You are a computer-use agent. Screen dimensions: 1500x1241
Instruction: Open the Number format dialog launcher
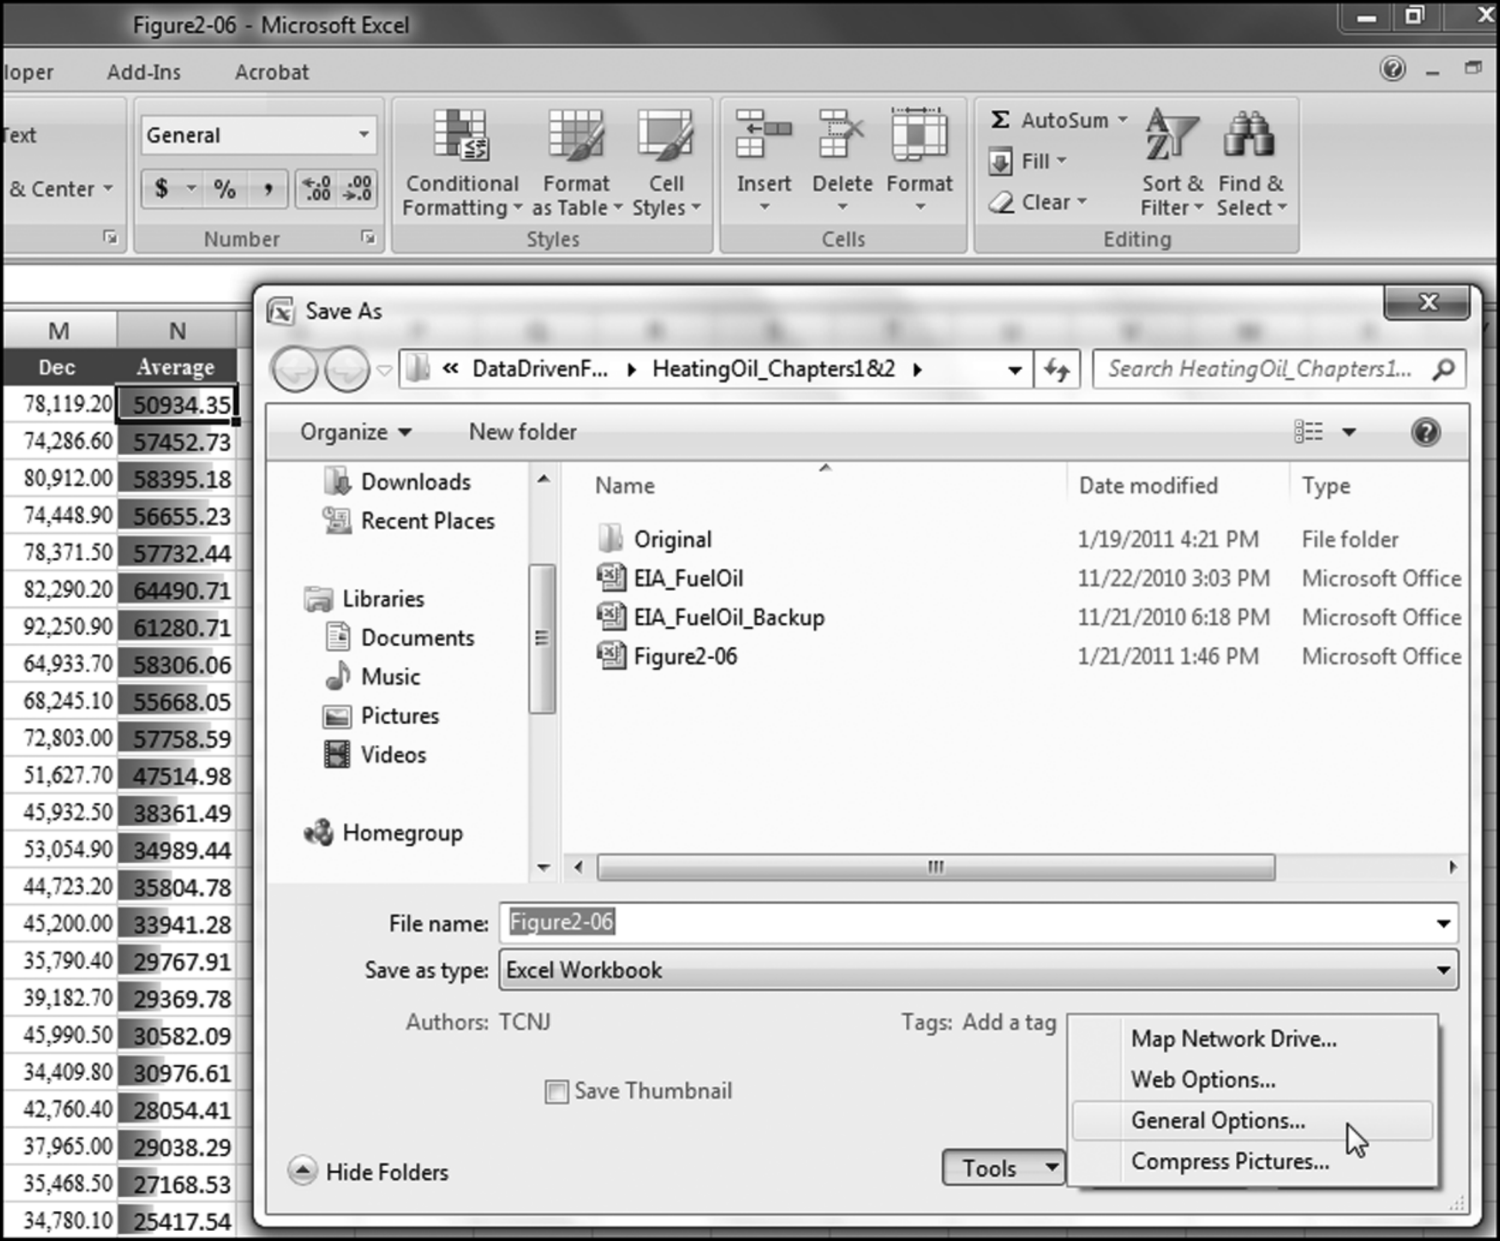(x=368, y=238)
